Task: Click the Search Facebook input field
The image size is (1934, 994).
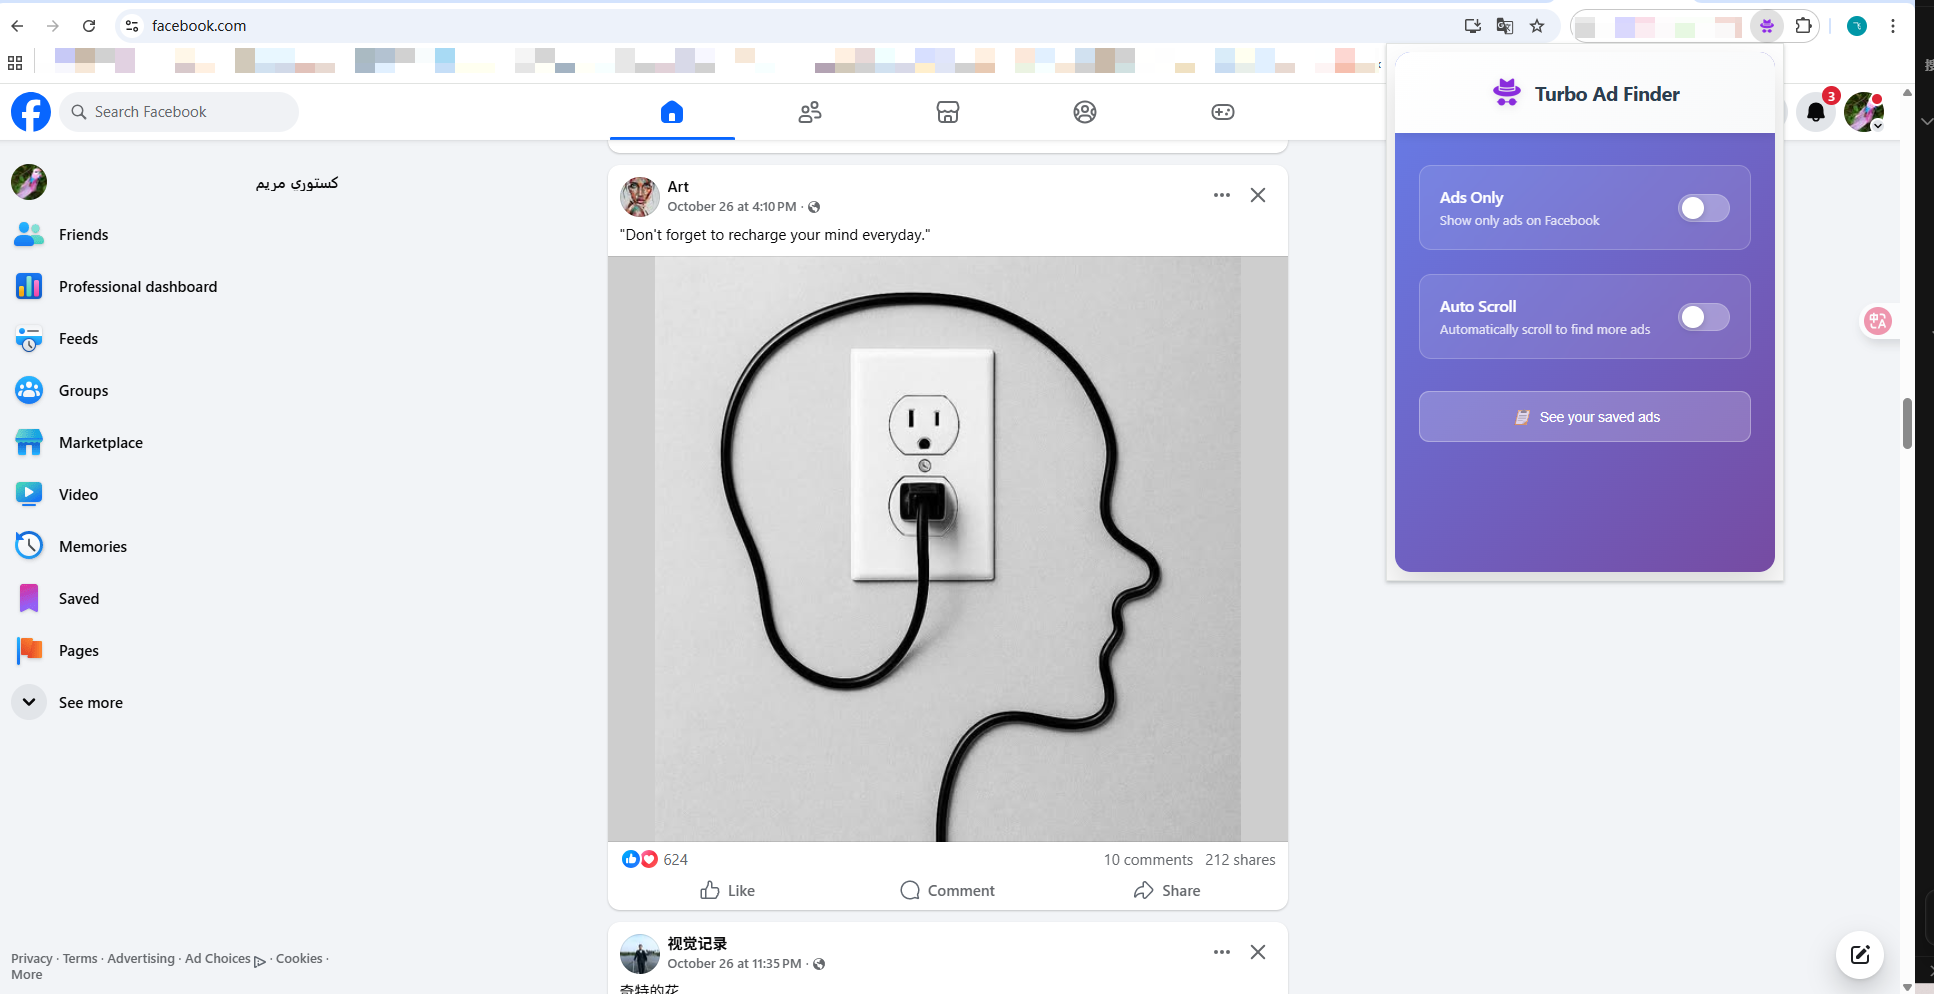Action: point(180,112)
